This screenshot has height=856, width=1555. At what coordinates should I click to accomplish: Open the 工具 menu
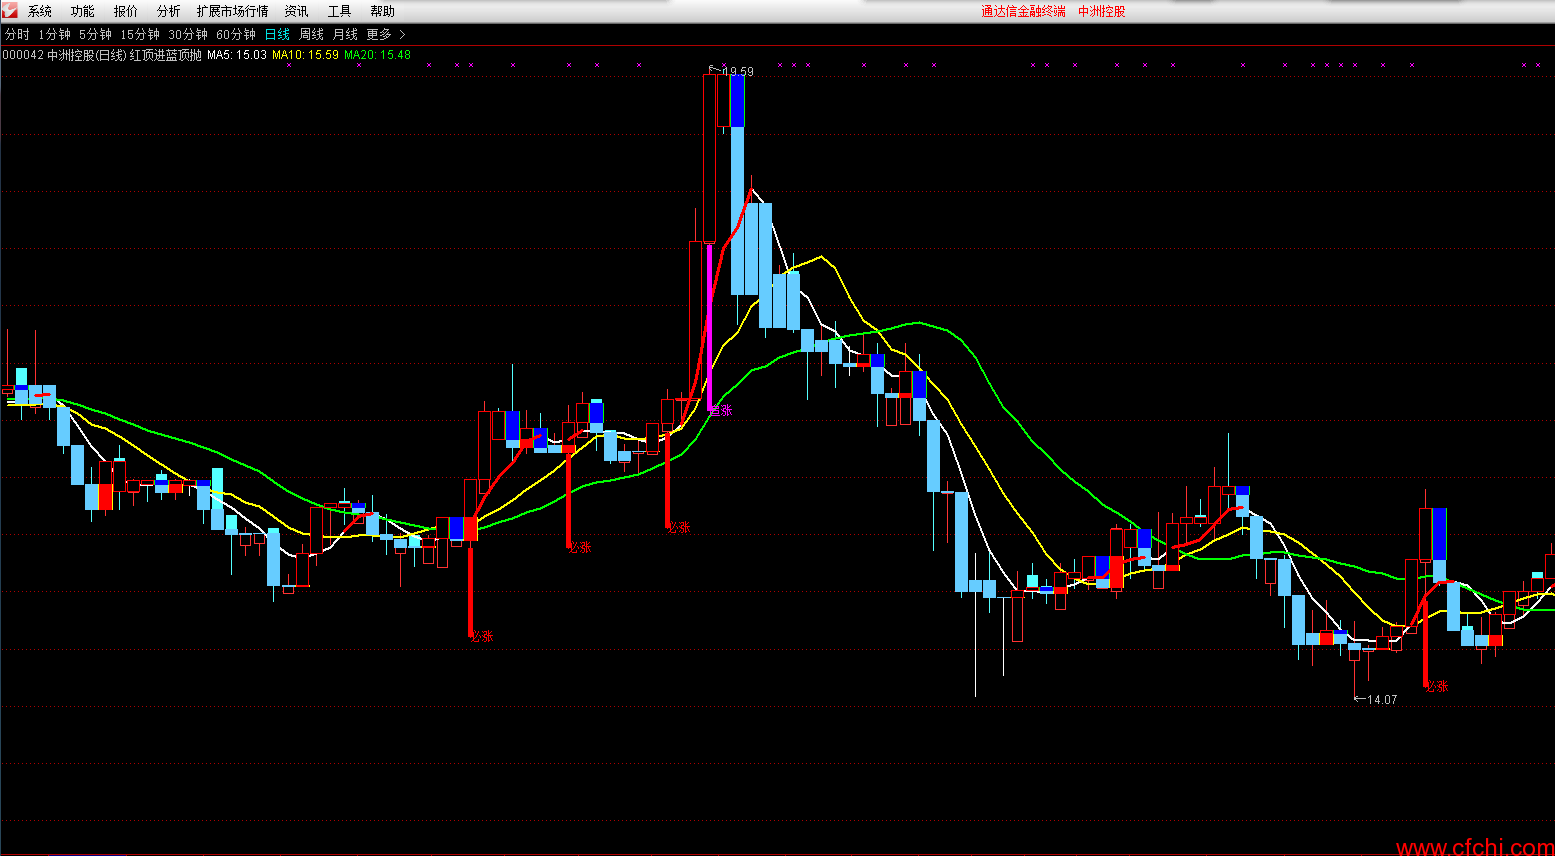click(x=340, y=12)
